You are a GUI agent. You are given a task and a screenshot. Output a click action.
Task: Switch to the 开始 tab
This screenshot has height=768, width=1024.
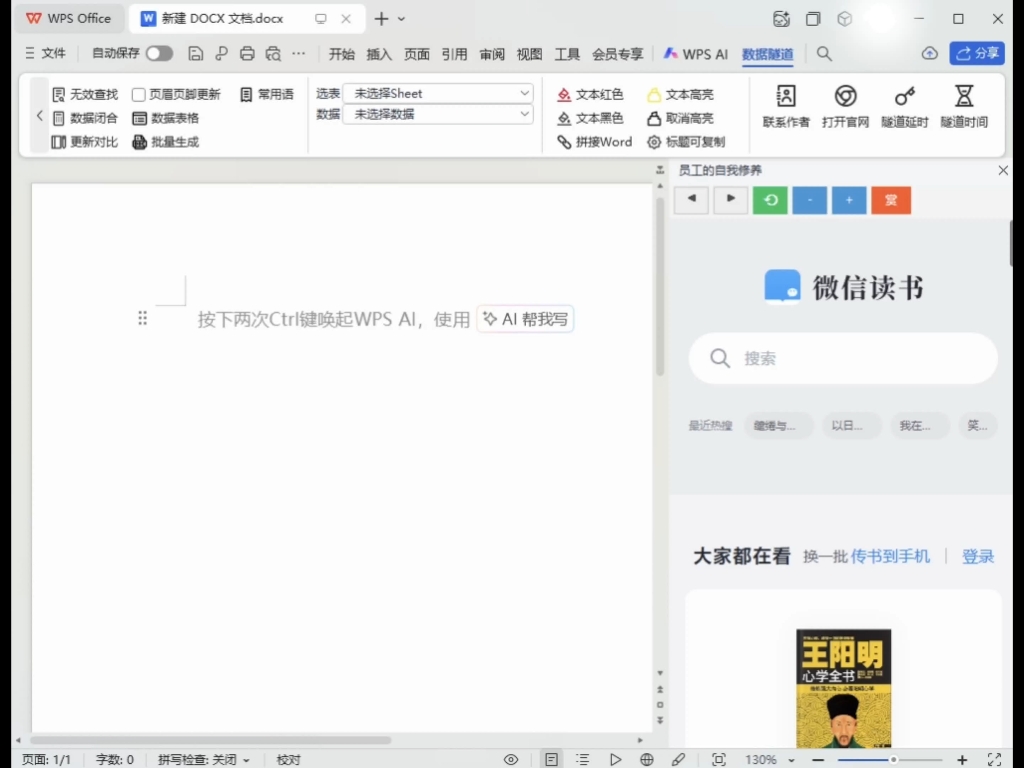[x=342, y=54]
